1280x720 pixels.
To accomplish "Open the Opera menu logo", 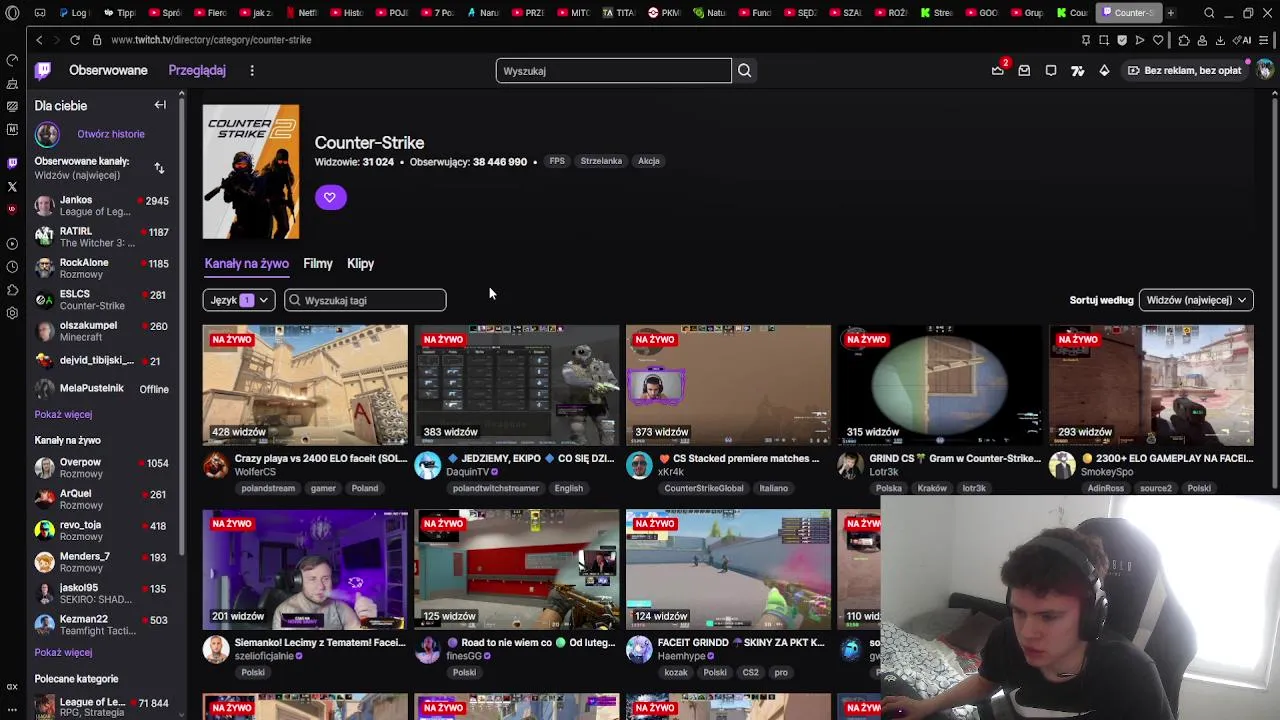I will [x=12, y=13].
